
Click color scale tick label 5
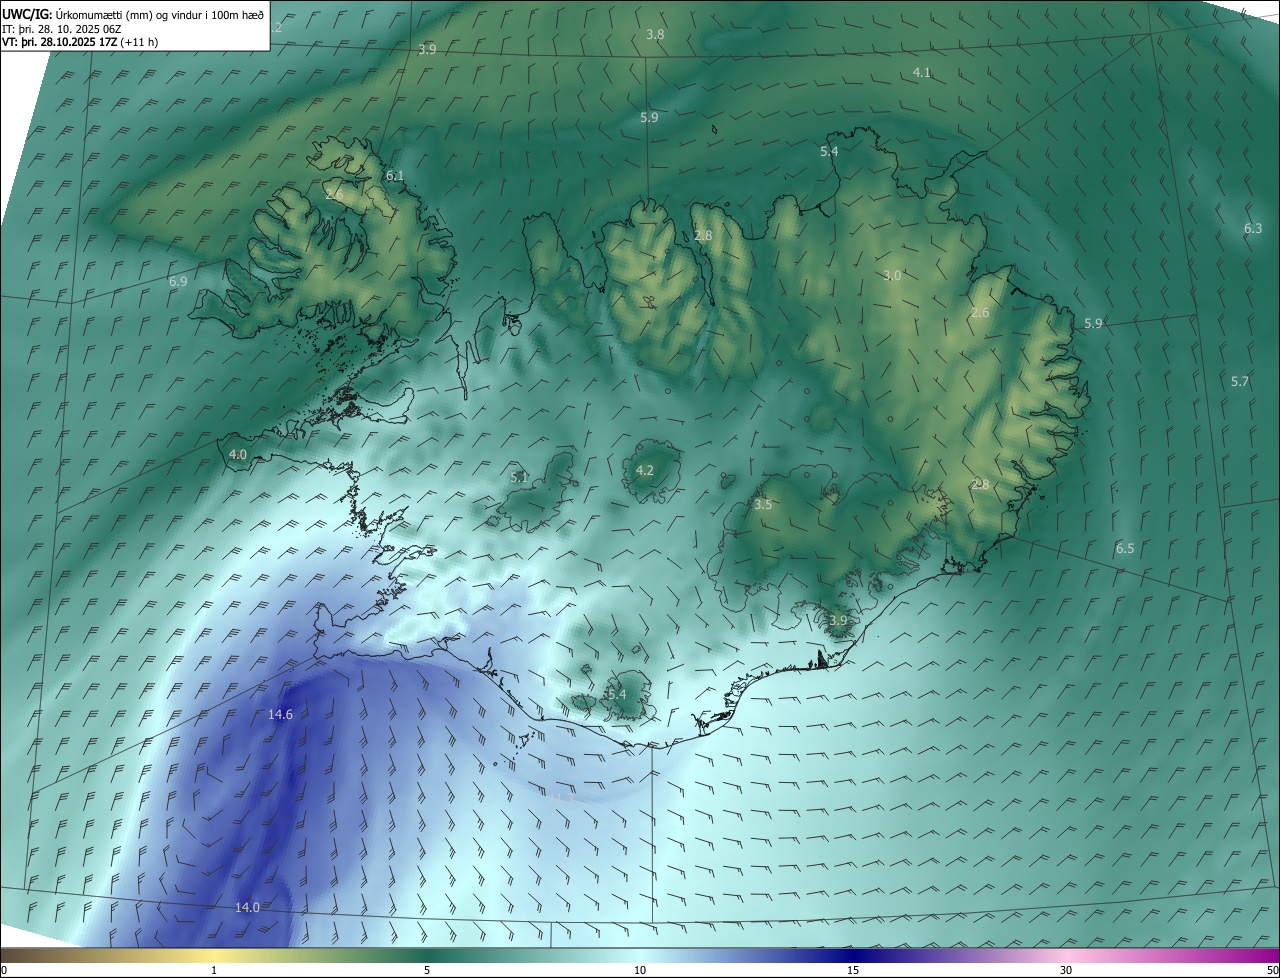(x=427, y=970)
